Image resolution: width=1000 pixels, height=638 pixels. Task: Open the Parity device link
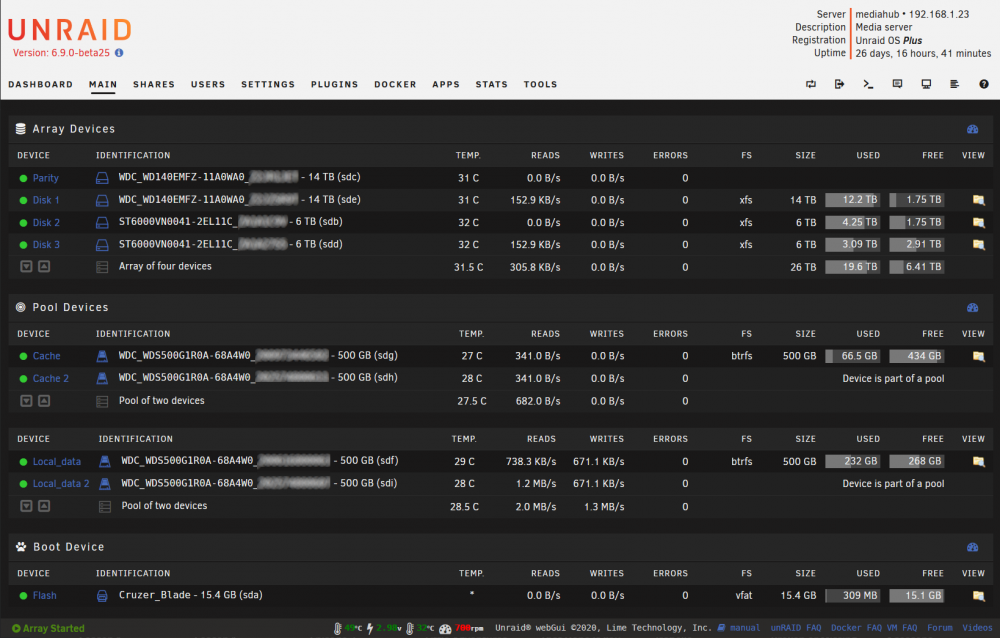point(45,178)
